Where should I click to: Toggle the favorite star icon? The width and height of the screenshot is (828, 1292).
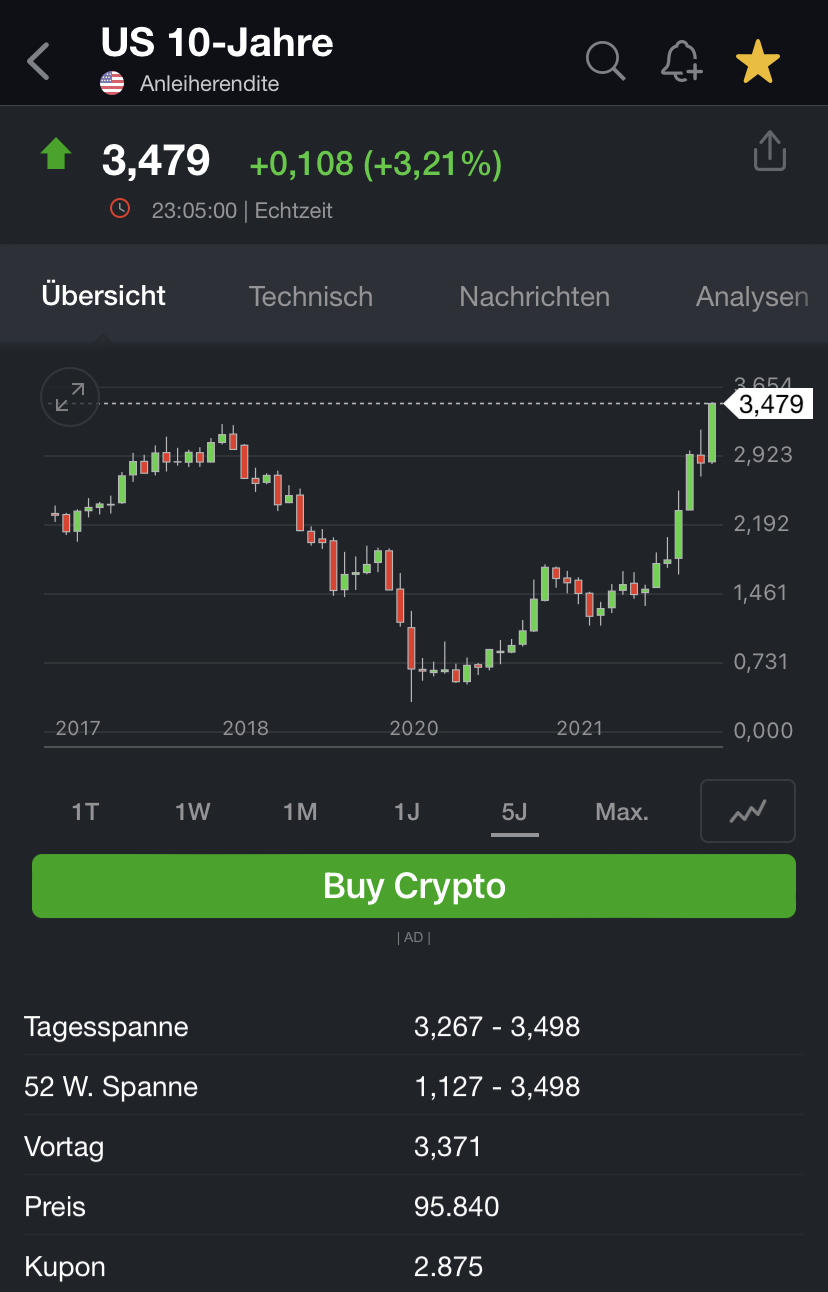(757, 62)
